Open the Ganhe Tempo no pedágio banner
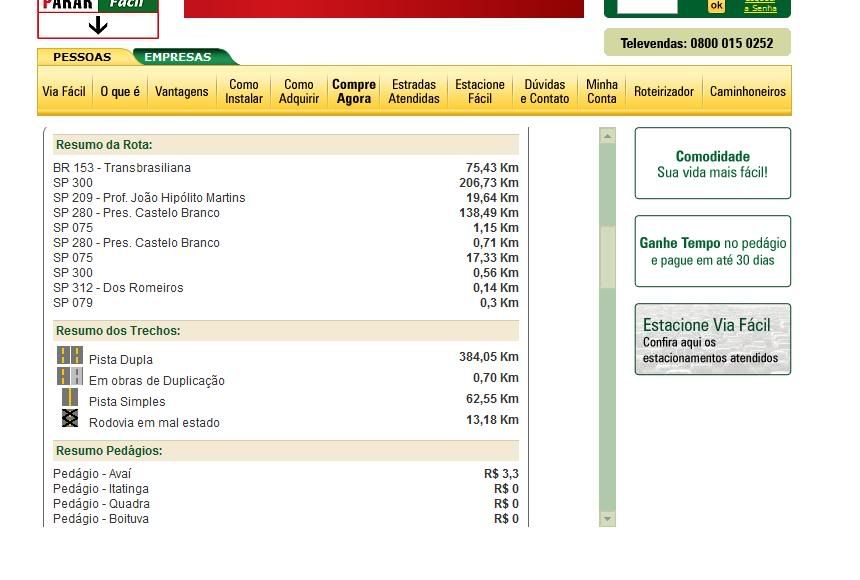This screenshot has width=860, height=580. [x=712, y=251]
